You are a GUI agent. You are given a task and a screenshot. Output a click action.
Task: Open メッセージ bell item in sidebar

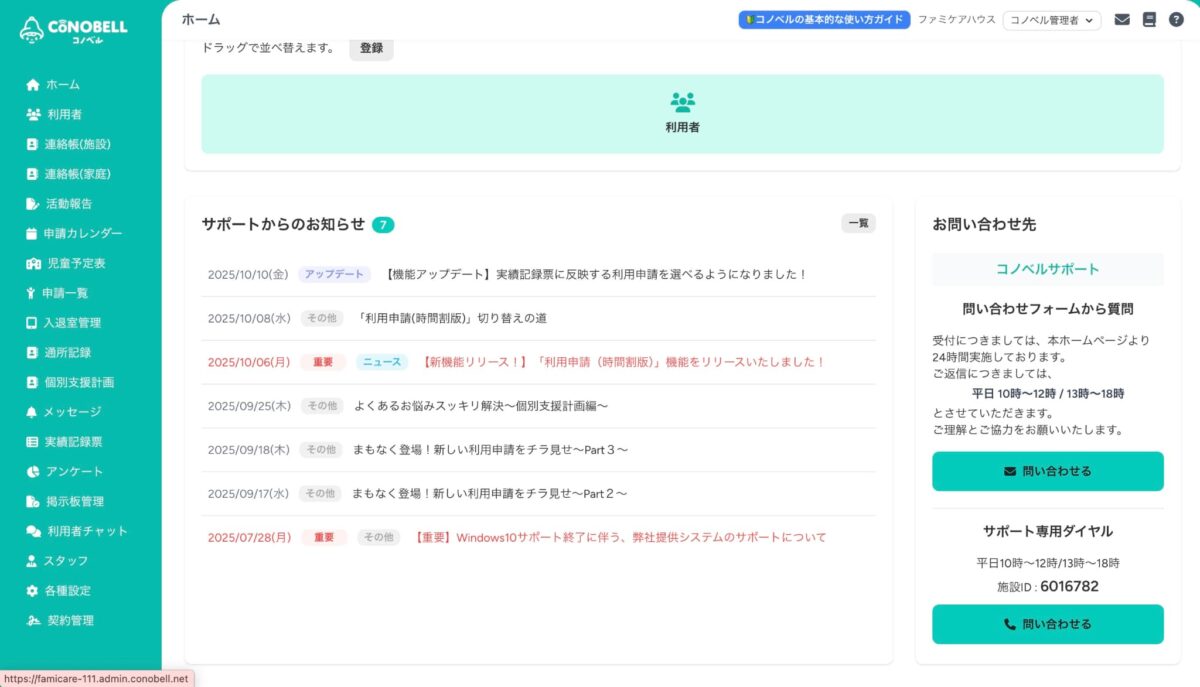tap(71, 412)
